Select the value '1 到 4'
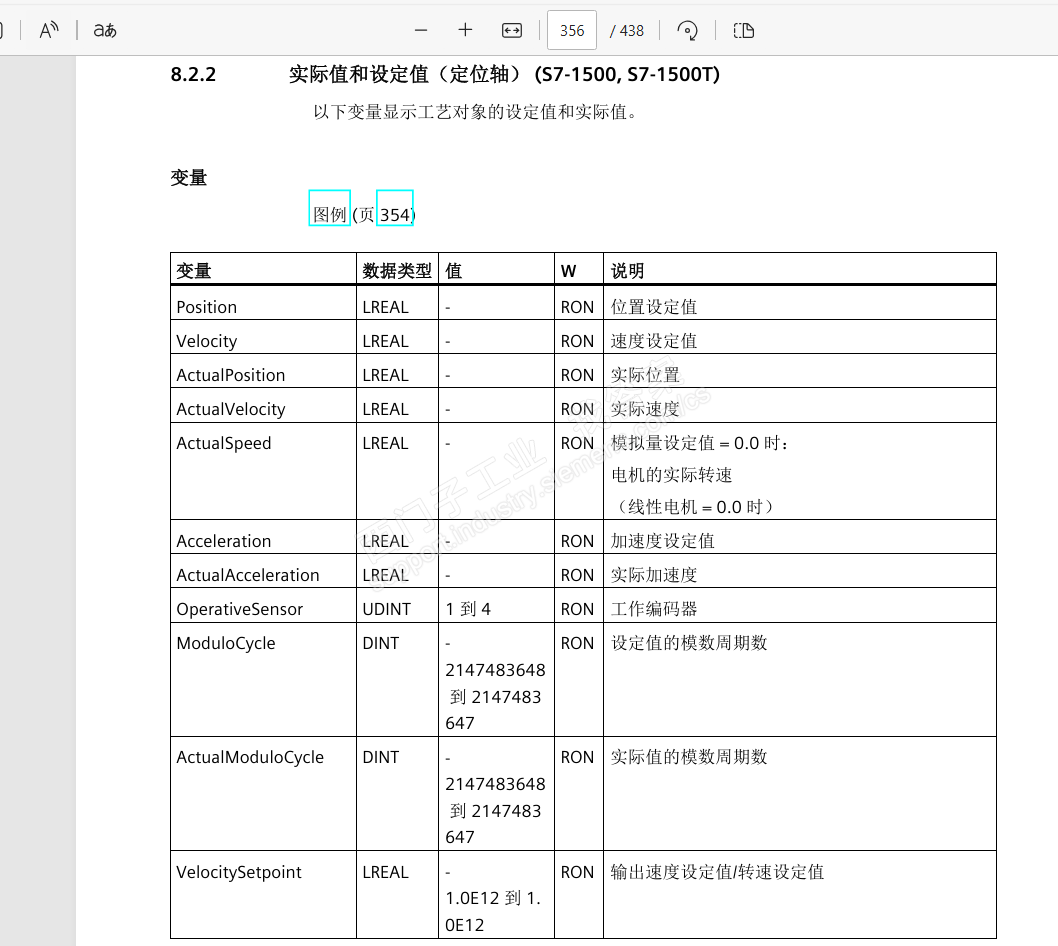 tap(468, 609)
